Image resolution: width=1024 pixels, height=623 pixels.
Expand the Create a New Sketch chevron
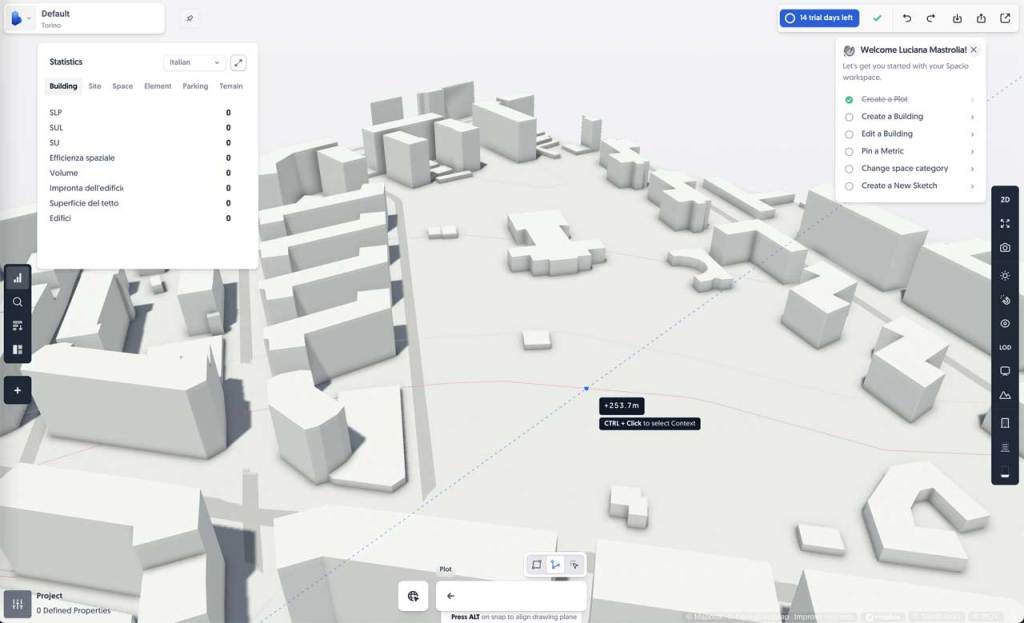click(x=972, y=186)
